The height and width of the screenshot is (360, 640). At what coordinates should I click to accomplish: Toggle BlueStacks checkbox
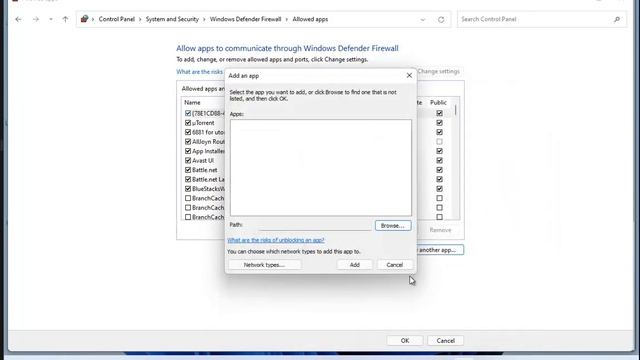[188, 189]
